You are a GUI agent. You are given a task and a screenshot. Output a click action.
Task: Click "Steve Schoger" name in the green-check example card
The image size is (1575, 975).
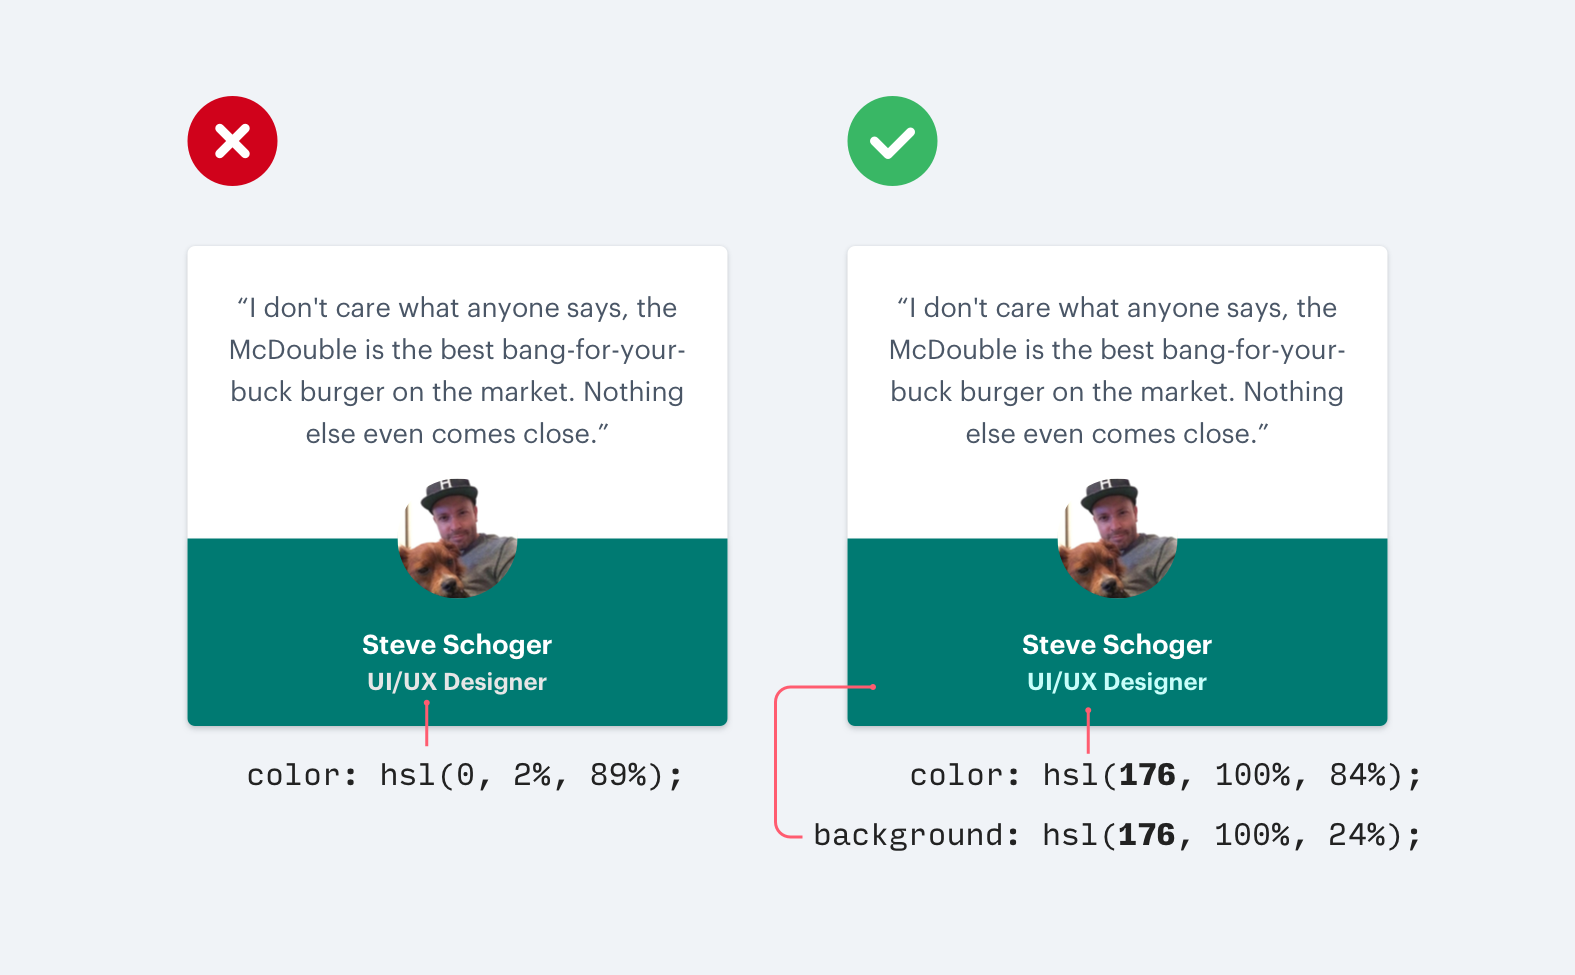click(x=1117, y=645)
